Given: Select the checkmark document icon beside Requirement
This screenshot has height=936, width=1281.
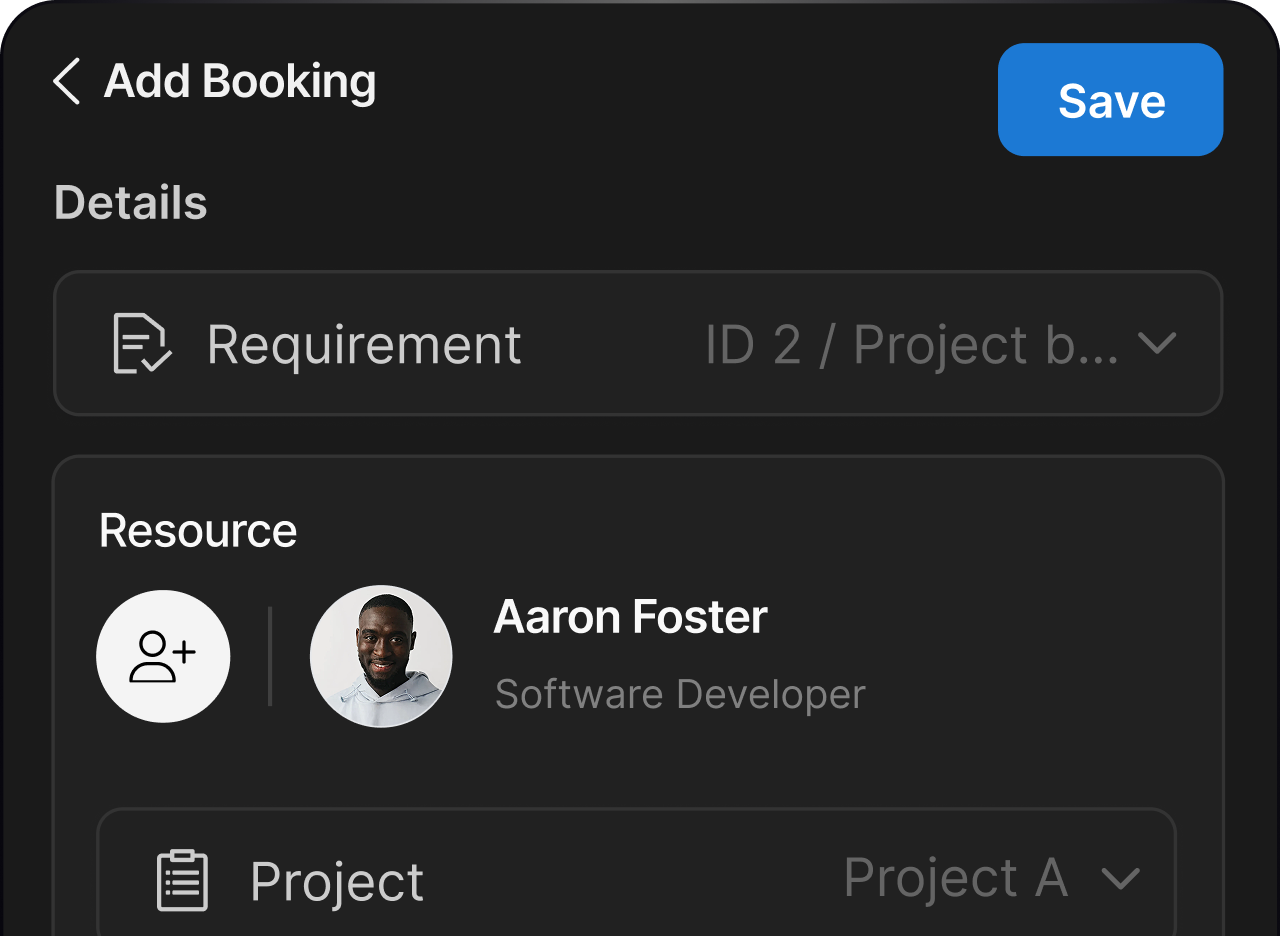Looking at the screenshot, I should coord(142,343).
